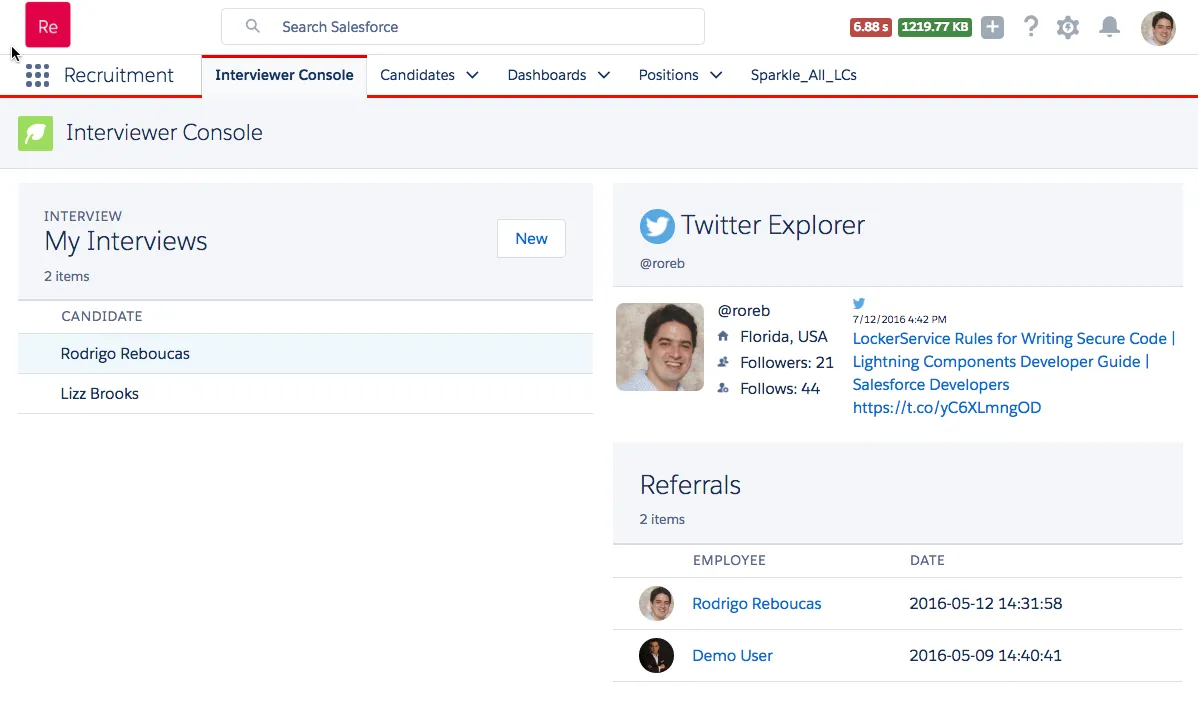Click the small Twitter bird above tweet
The image size is (1198, 704).
(x=859, y=303)
